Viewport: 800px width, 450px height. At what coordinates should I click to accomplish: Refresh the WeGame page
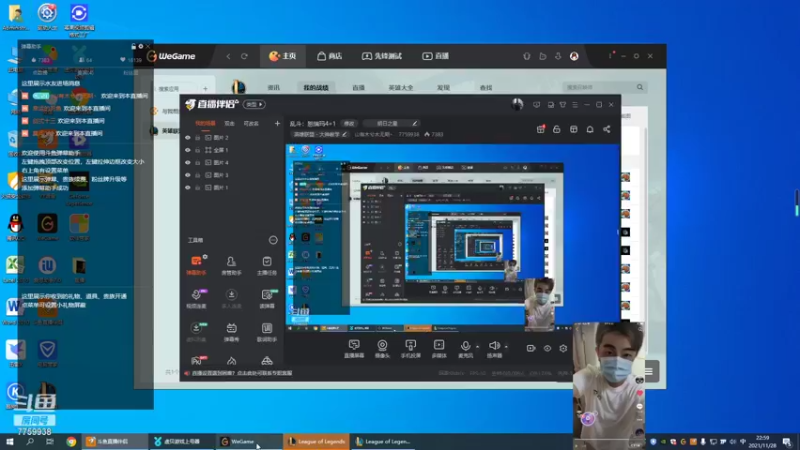point(244,56)
